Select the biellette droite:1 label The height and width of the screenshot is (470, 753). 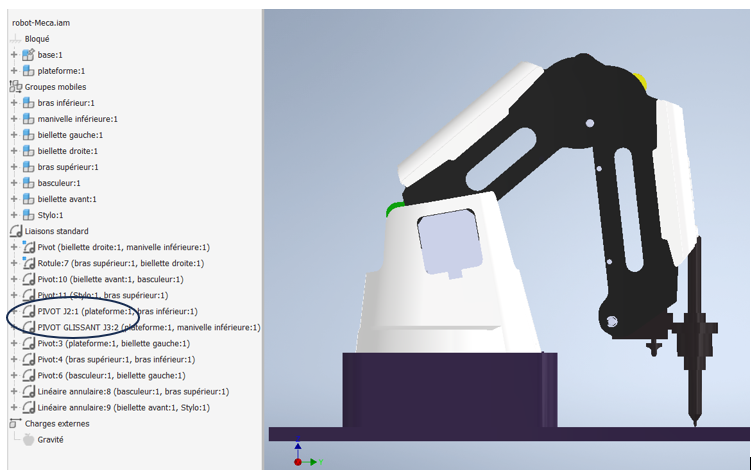click(67, 151)
